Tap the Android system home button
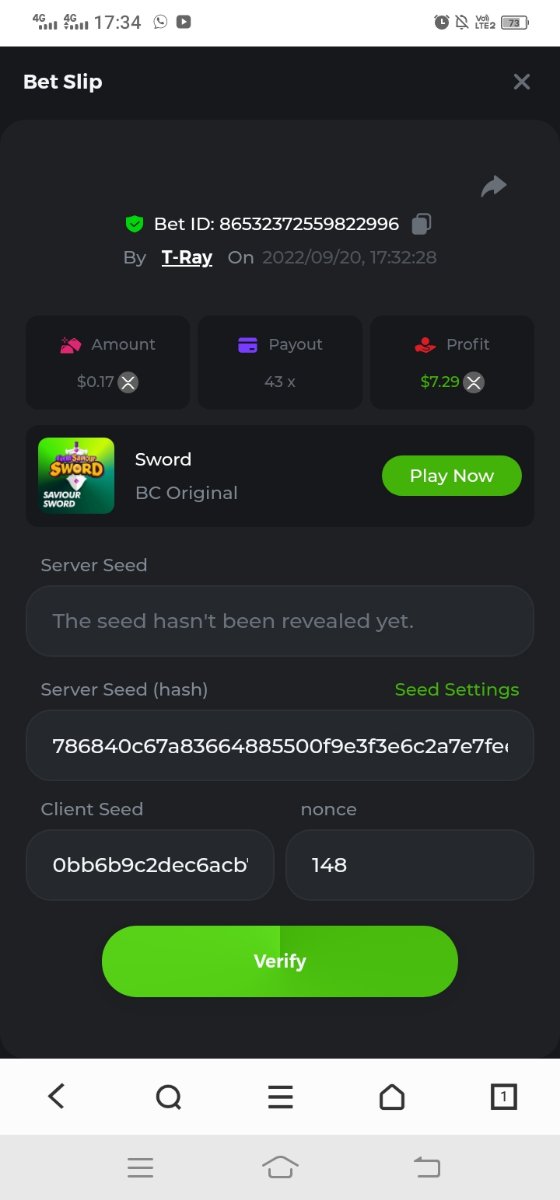The width and height of the screenshot is (560, 1200). (x=281, y=1167)
